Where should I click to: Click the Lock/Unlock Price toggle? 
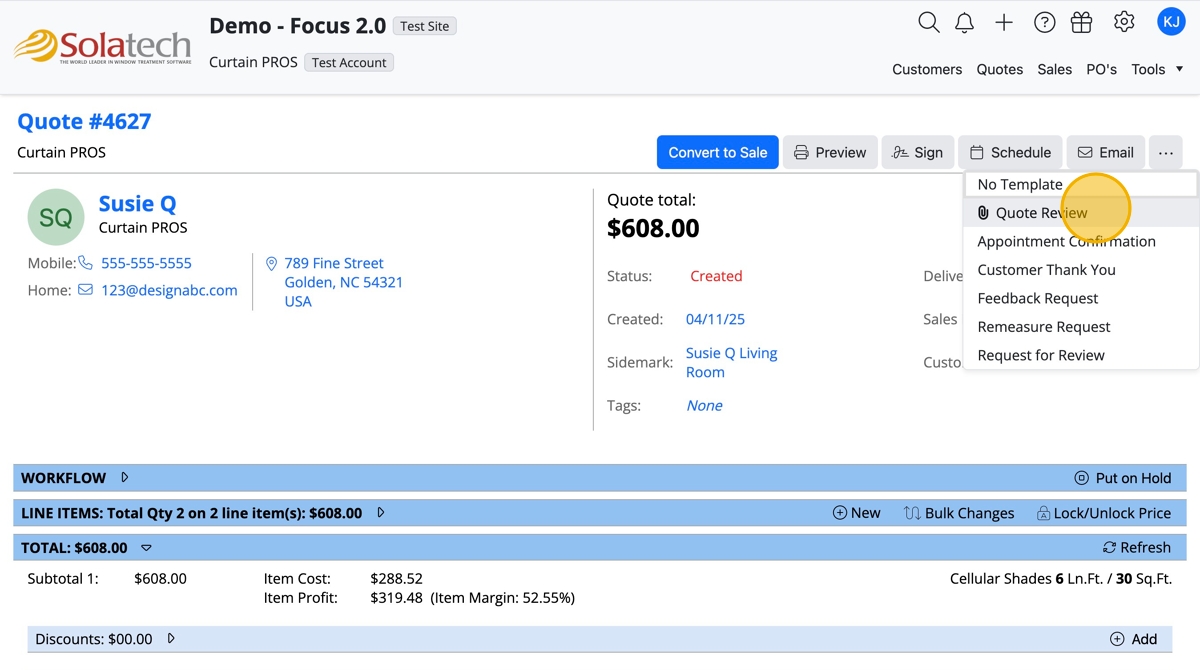(x=1103, y=513)
